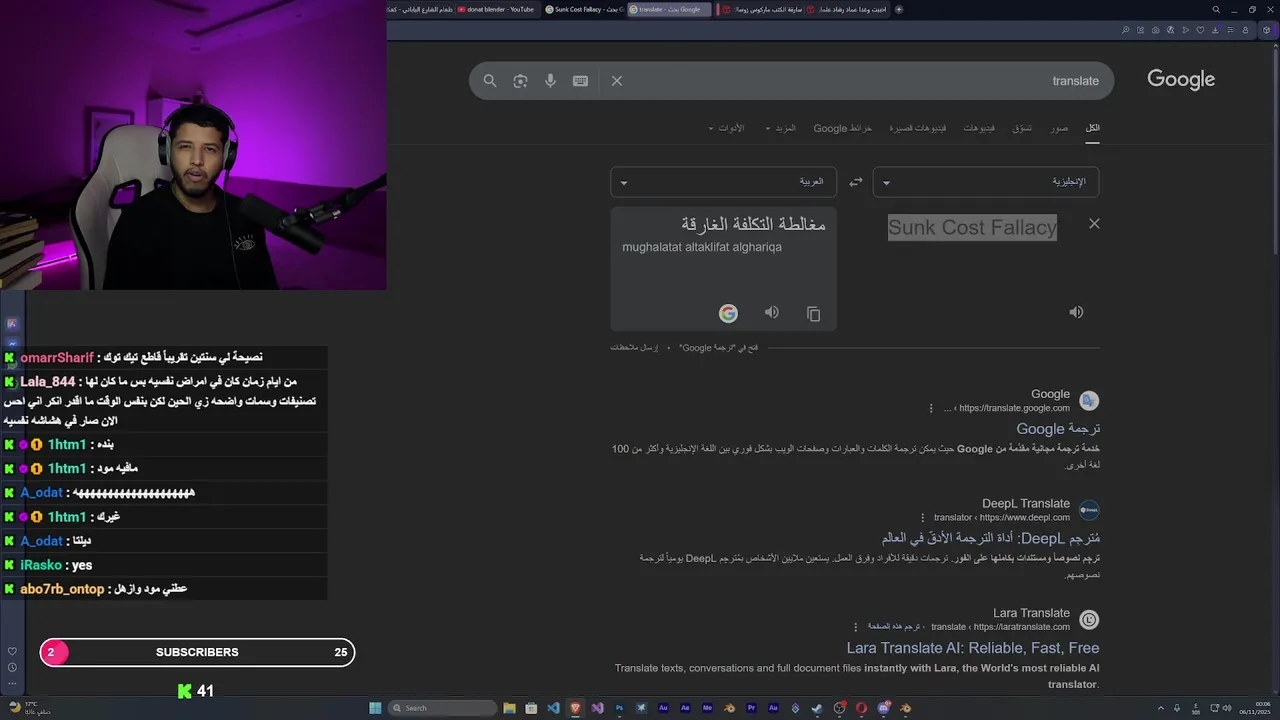Clear the search box with X
The width and height of the screenshot is (1280, 720).
pos(617,81)
